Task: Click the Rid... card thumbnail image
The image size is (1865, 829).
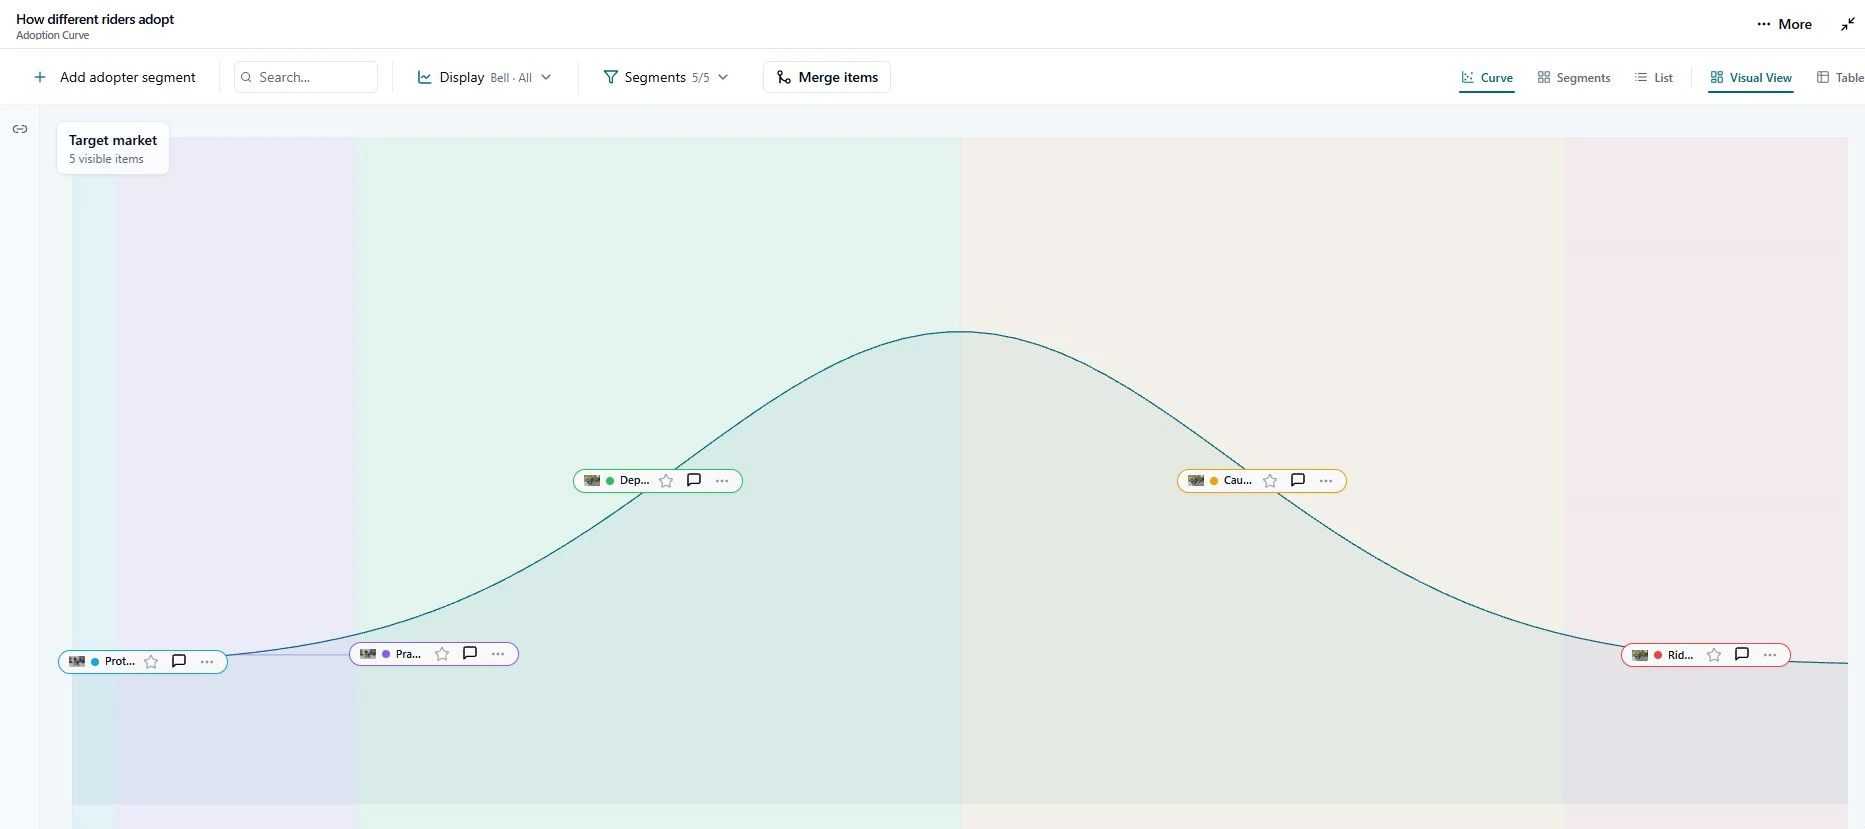Action: [x=1640, y=655]
